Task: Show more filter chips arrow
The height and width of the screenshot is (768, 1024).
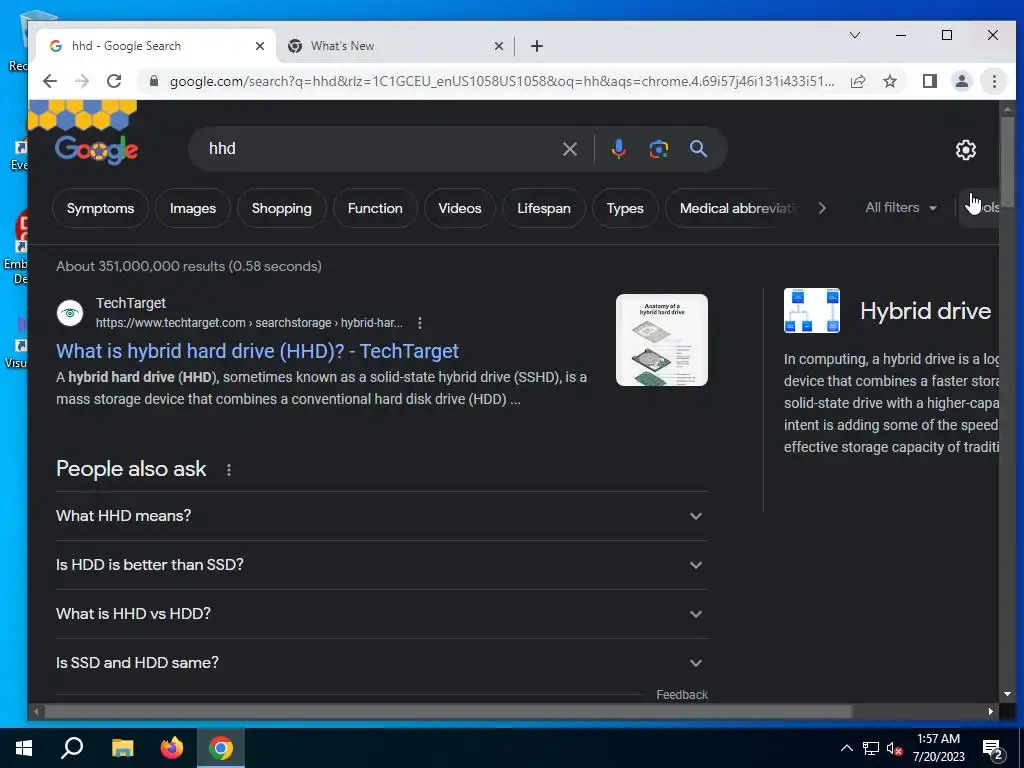Action: point(822,208)
